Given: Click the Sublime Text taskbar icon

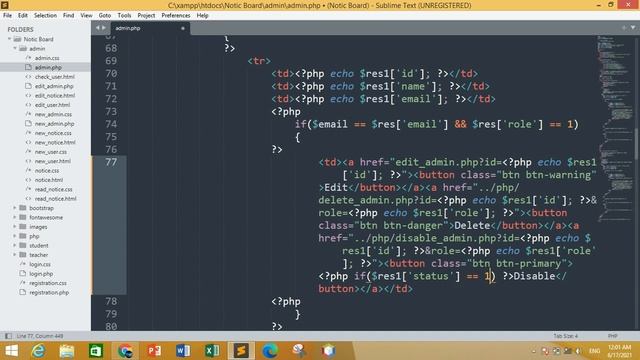Looking at the screenshot, I should pos(241,351).
